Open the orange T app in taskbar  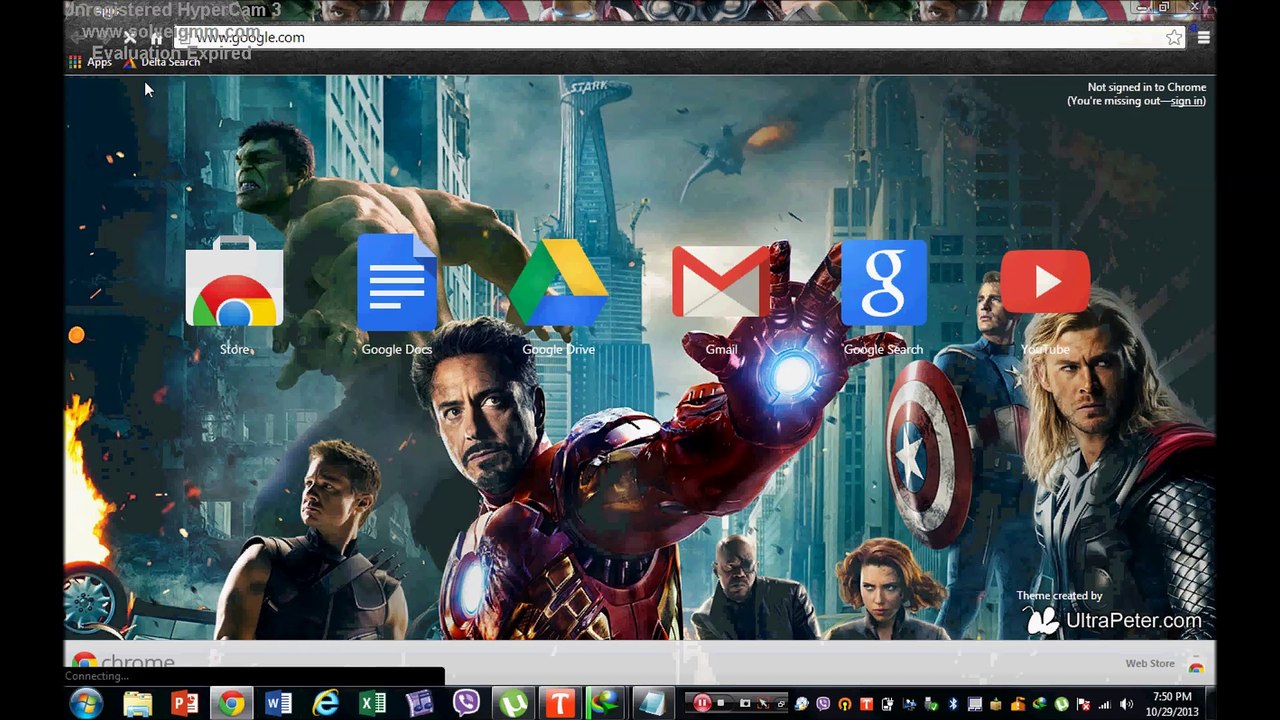coord(560,703)
